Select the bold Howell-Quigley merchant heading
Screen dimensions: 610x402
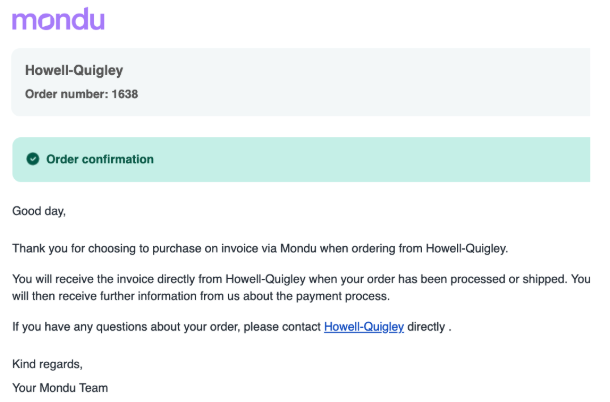point(74,71)
